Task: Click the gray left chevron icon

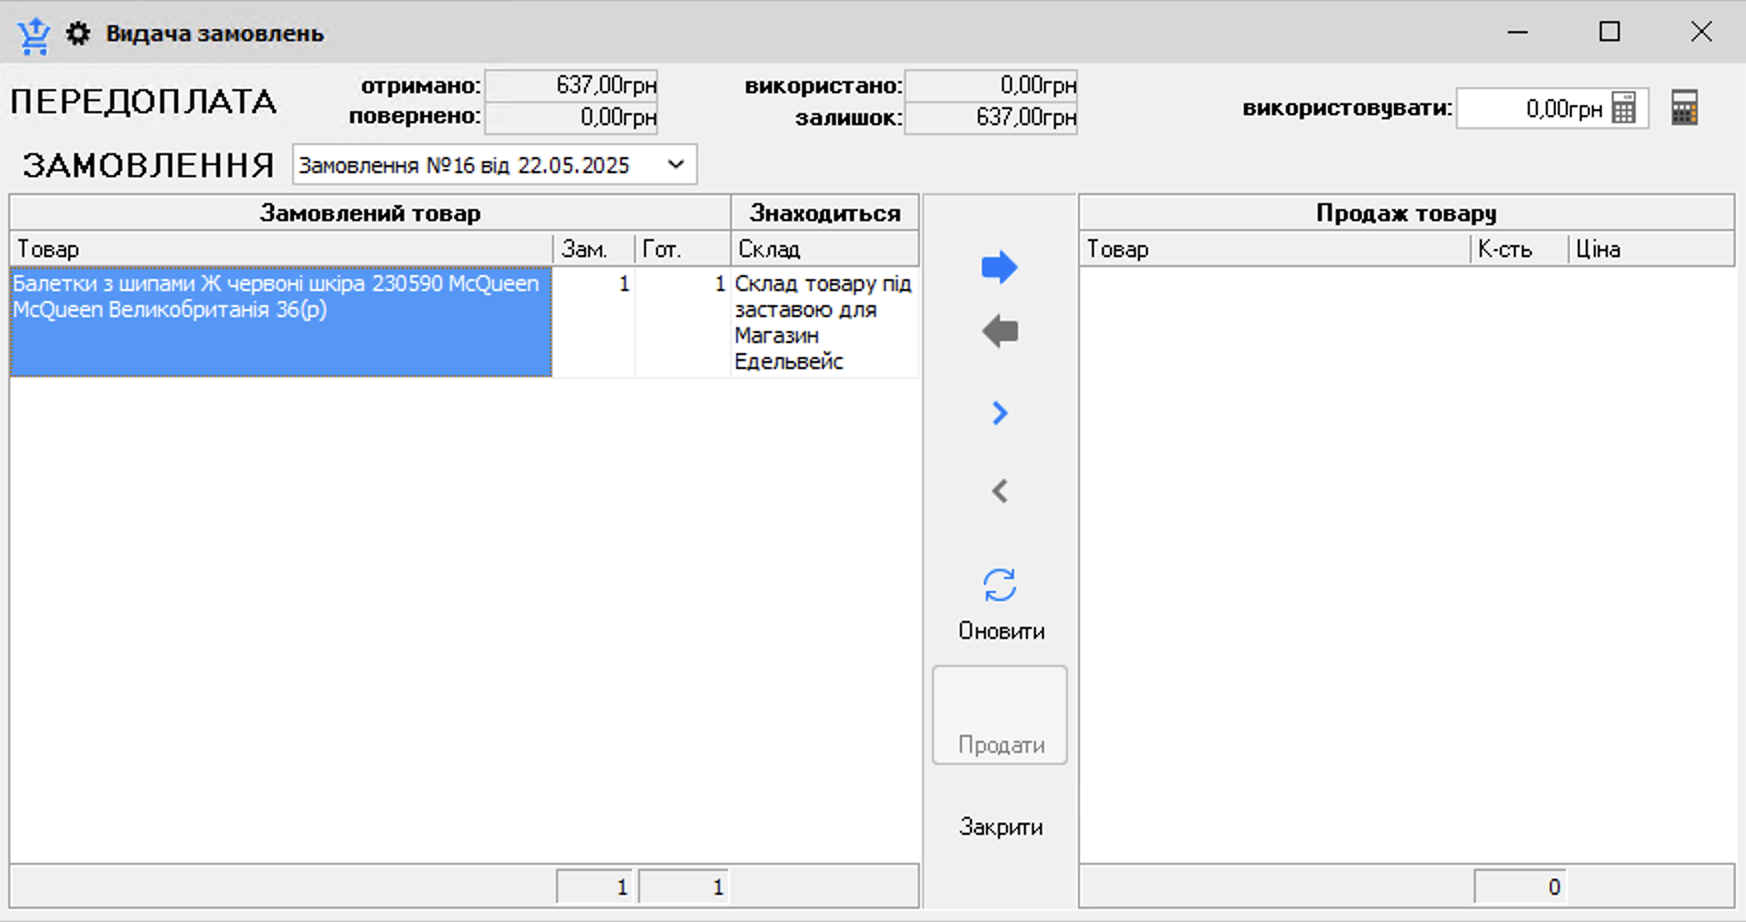Action: (x=999, y=491)
